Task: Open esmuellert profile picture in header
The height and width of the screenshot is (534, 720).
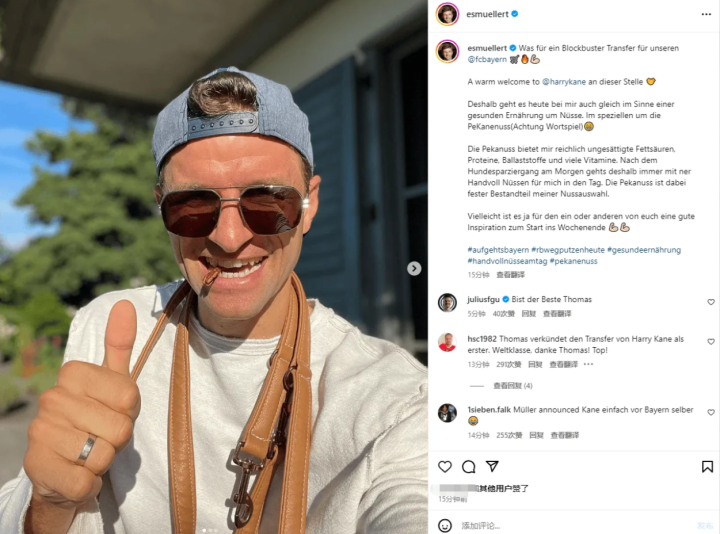Action: tap(447, 14)
